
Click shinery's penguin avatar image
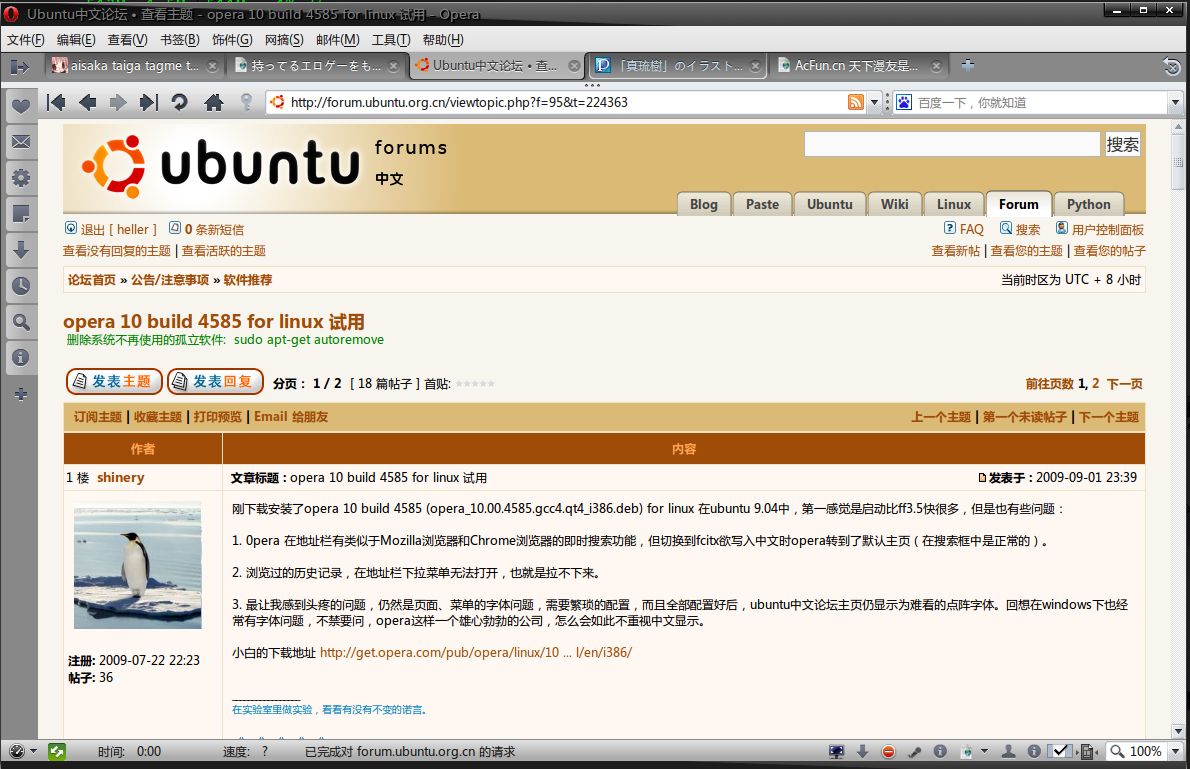[x=137, y=565]
